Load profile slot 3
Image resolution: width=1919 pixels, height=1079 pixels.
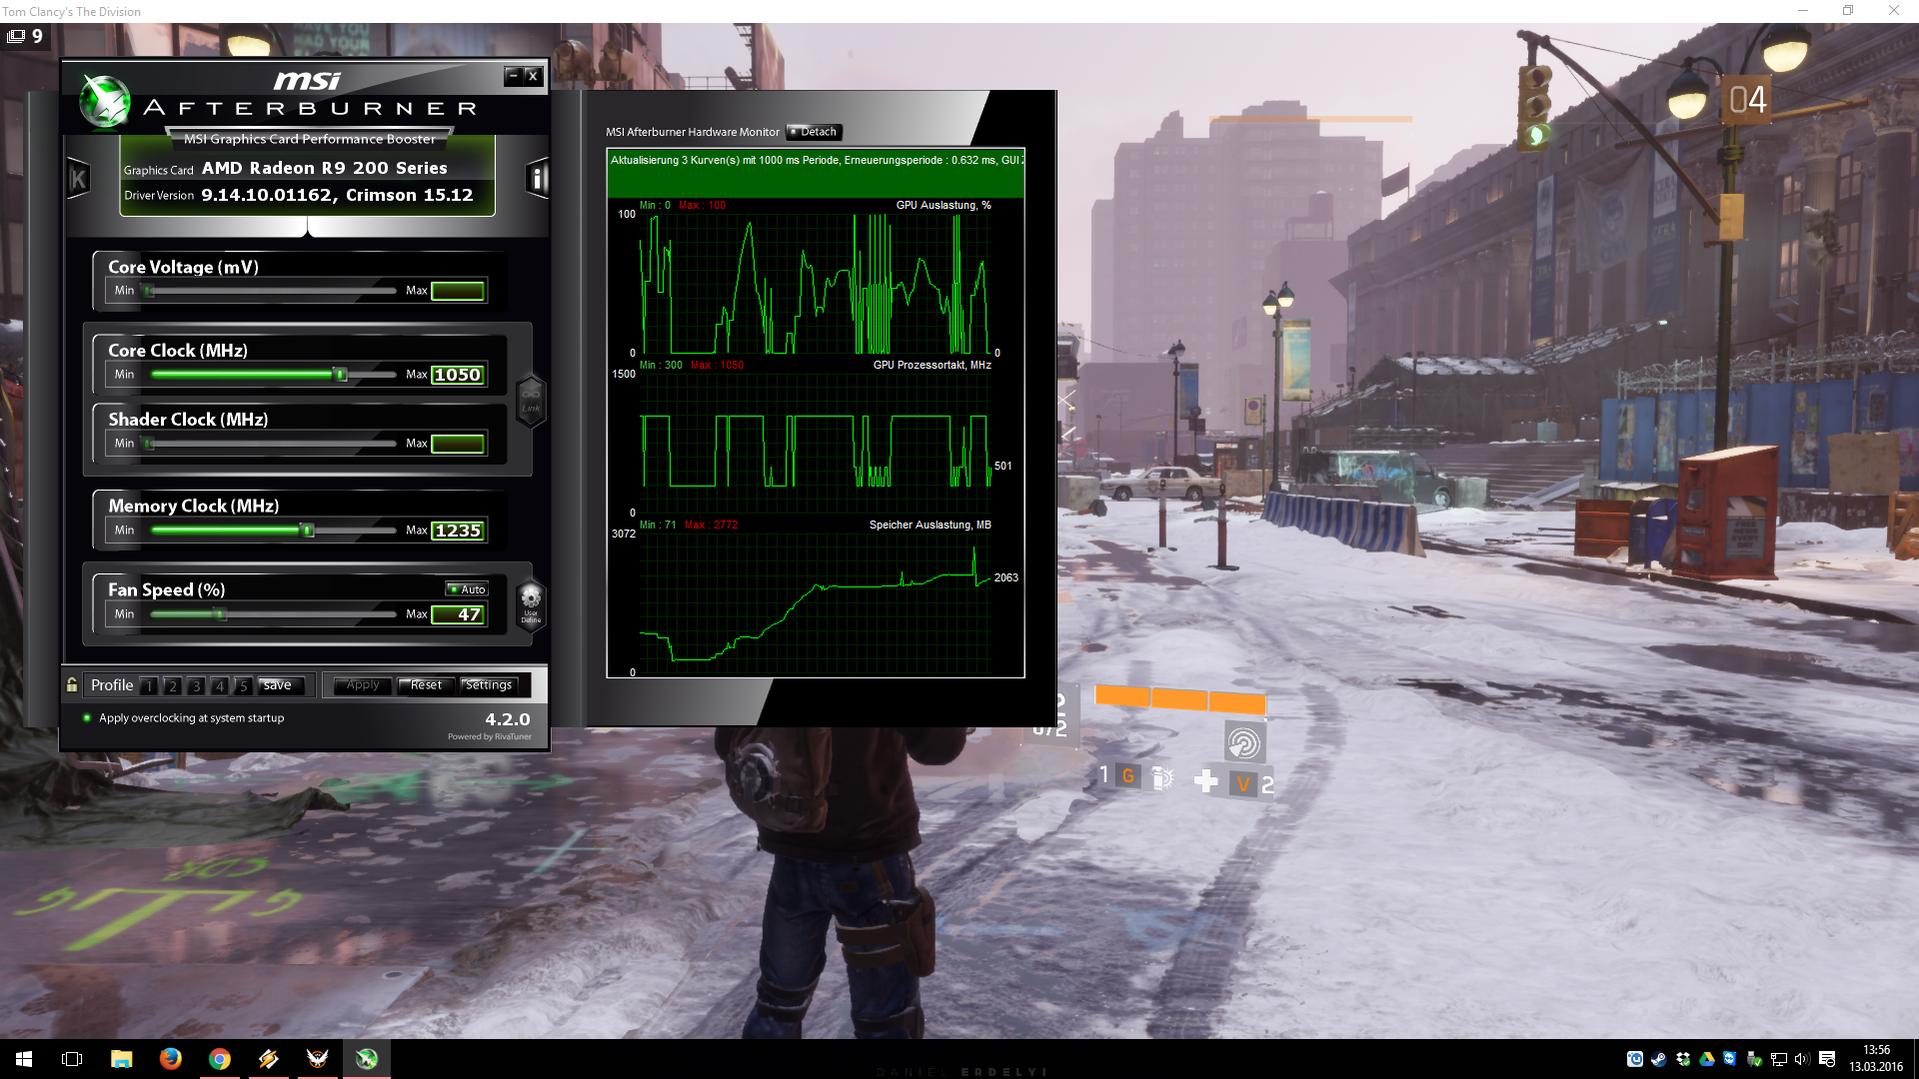(196, 686)
